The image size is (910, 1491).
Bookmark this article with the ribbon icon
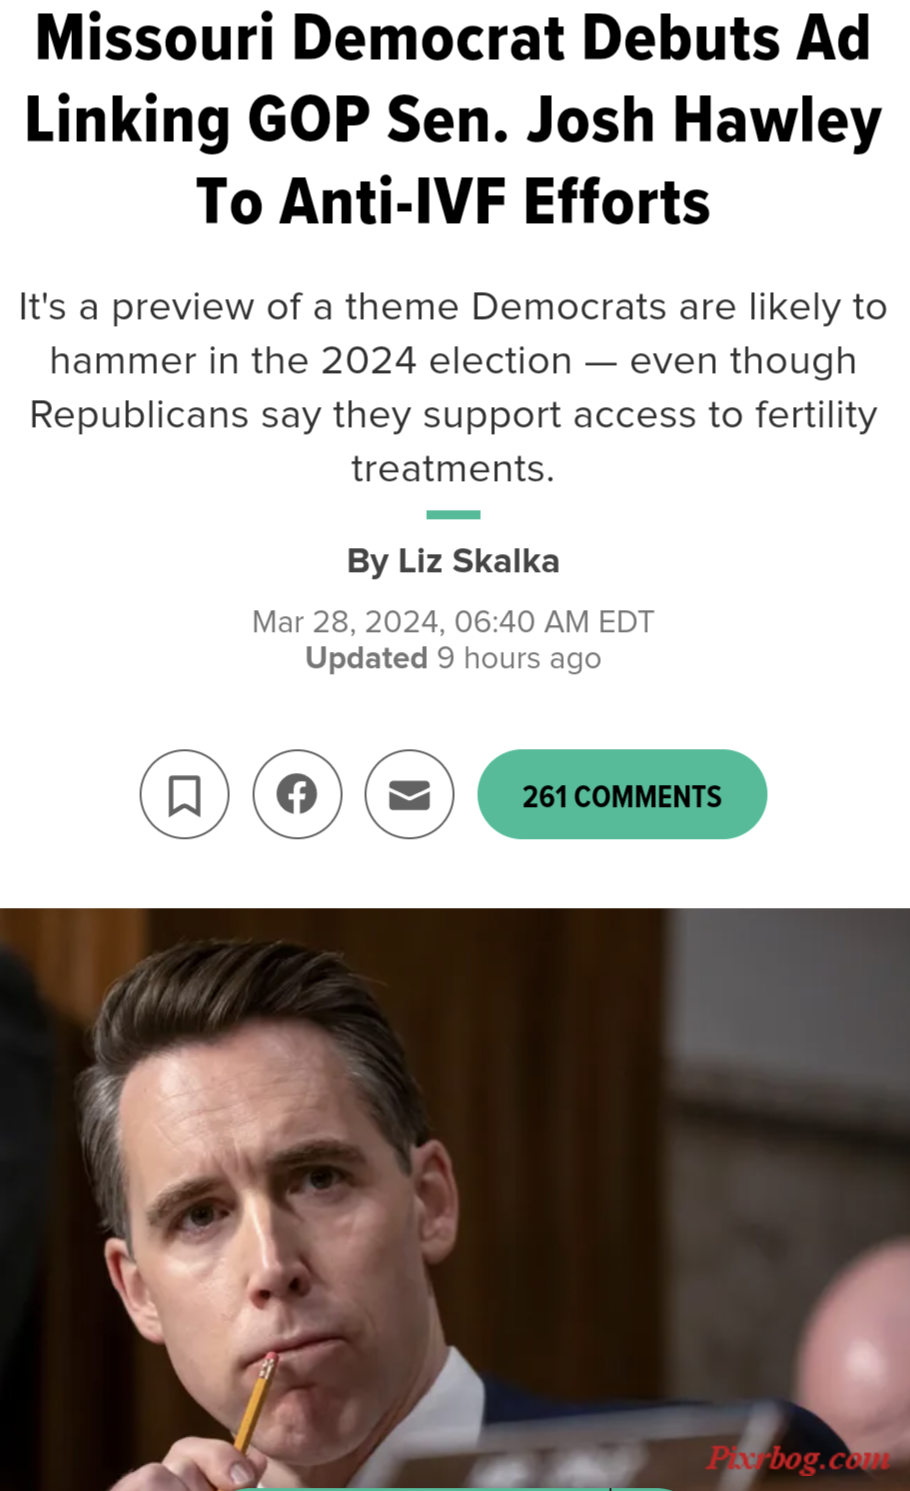tap(184, 794)
